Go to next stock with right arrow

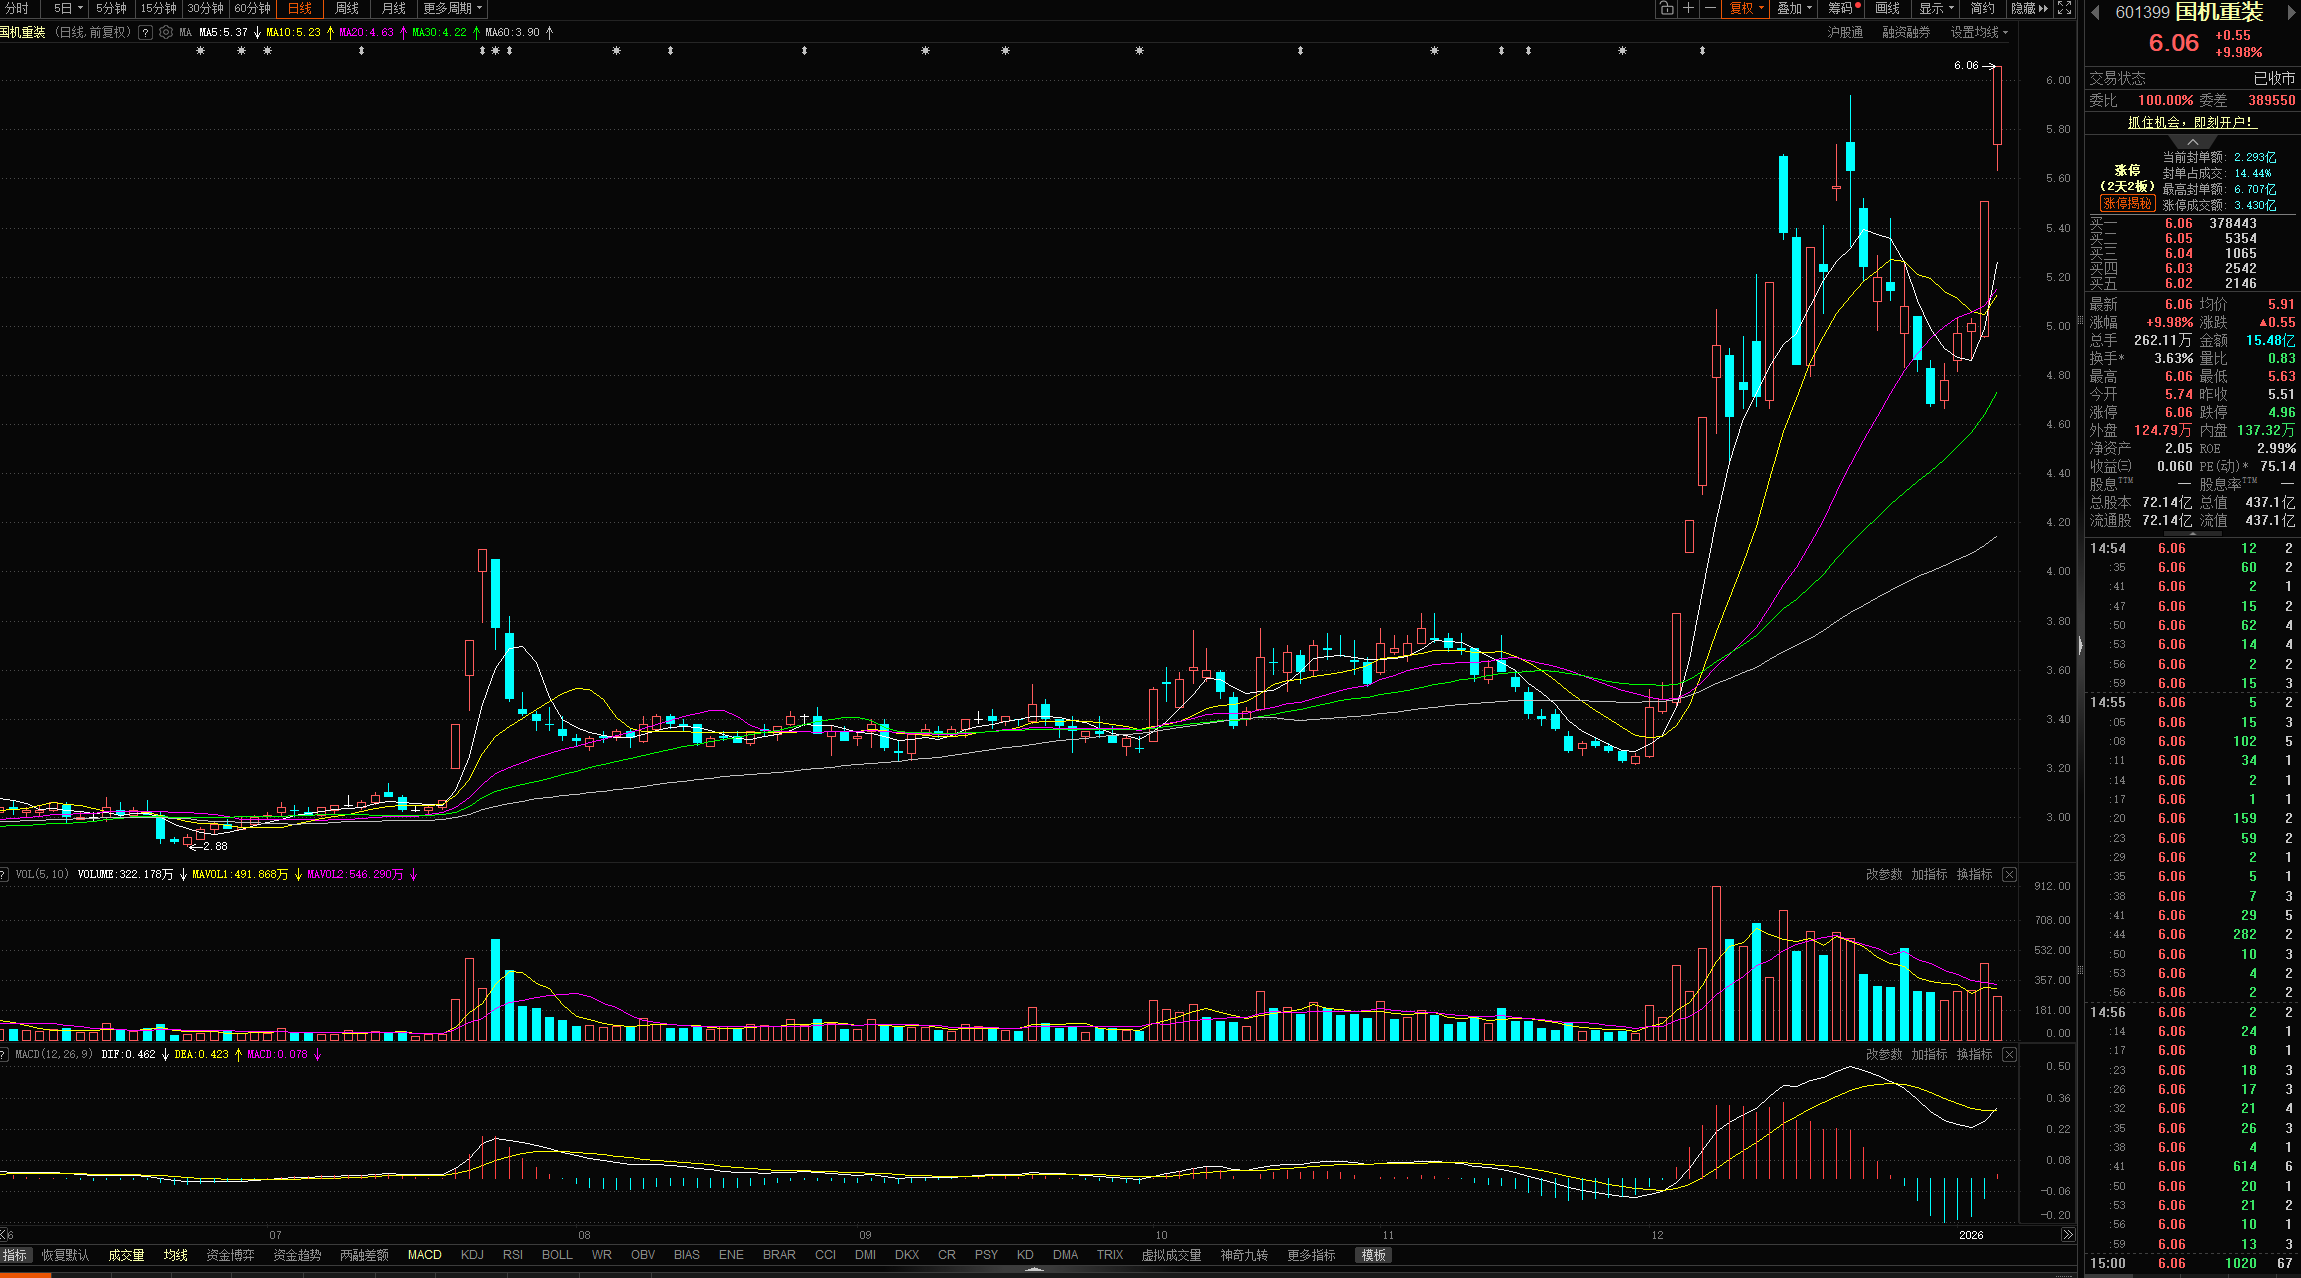(x=2292, y=12)
